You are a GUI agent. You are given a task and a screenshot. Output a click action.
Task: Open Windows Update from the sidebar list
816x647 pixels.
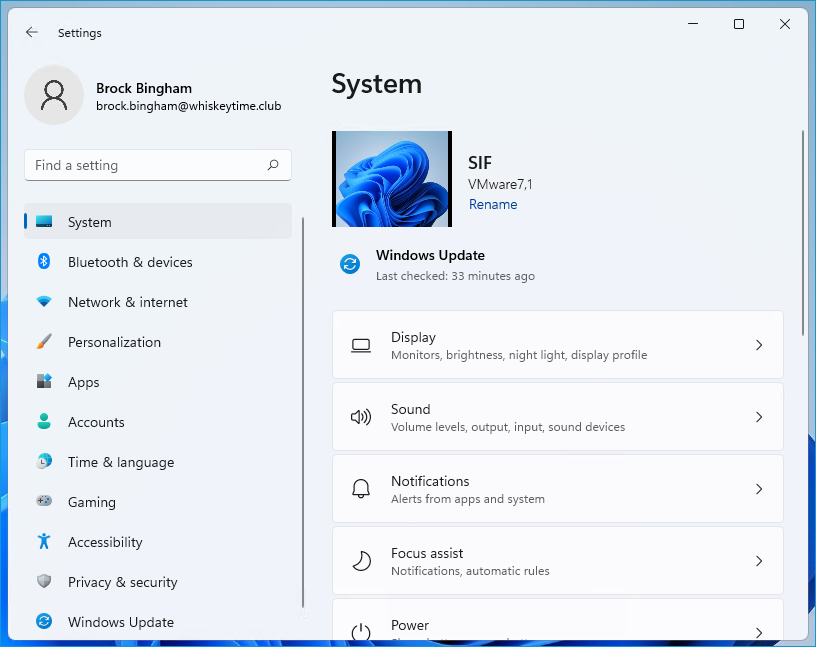(x=120, y=622)
